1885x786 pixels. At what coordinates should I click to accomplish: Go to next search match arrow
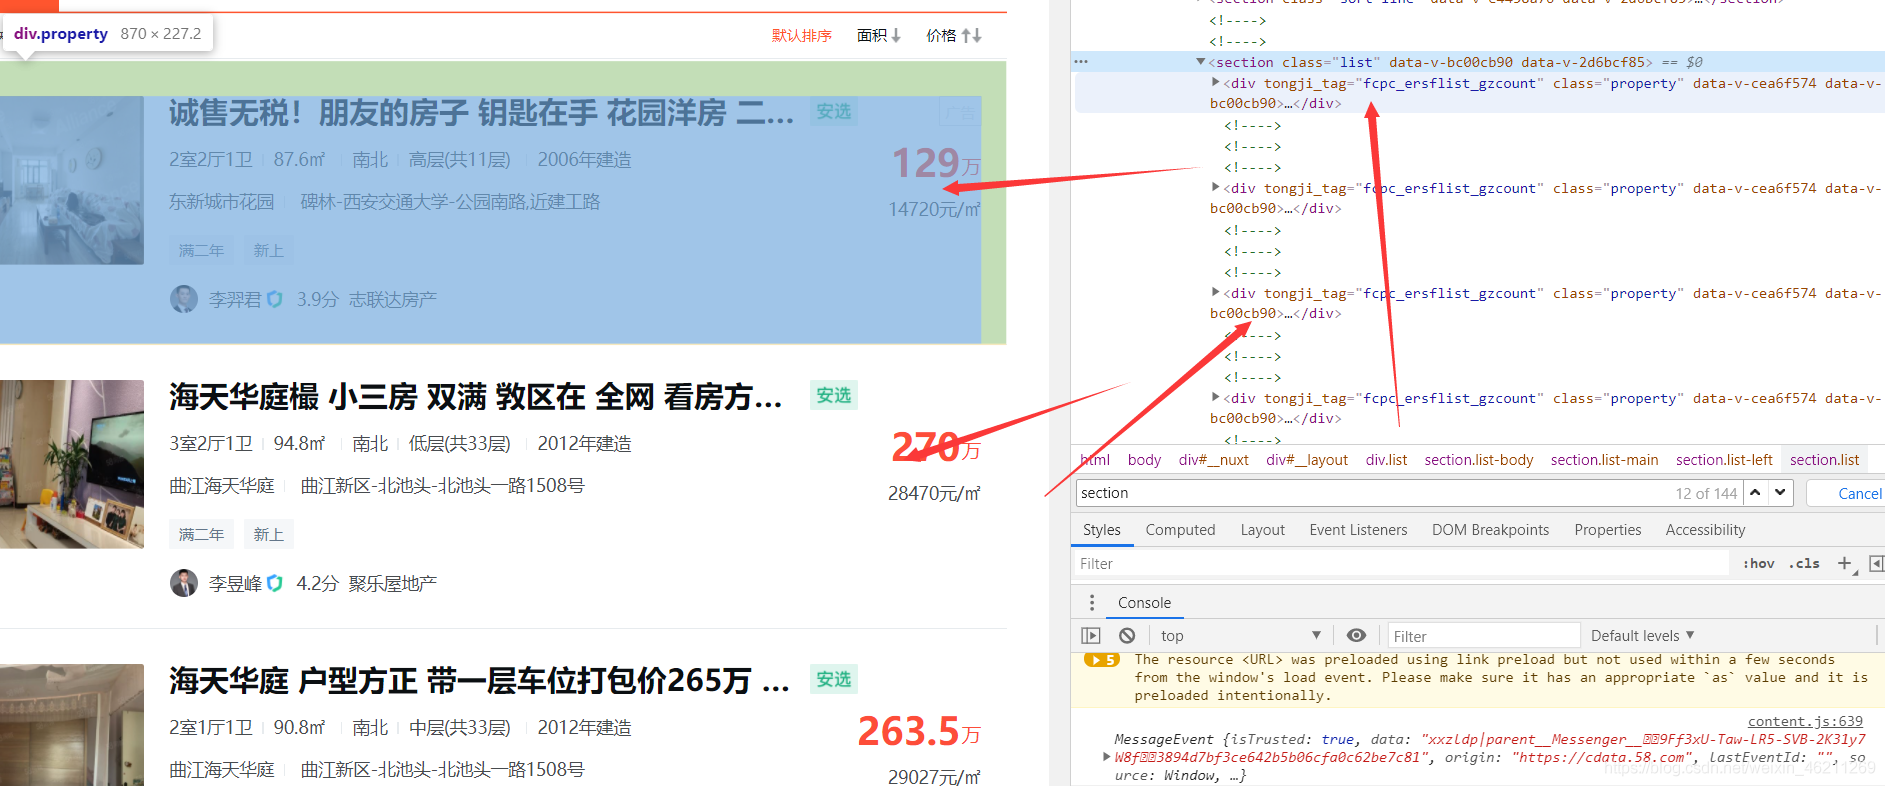pos(1780,493)
